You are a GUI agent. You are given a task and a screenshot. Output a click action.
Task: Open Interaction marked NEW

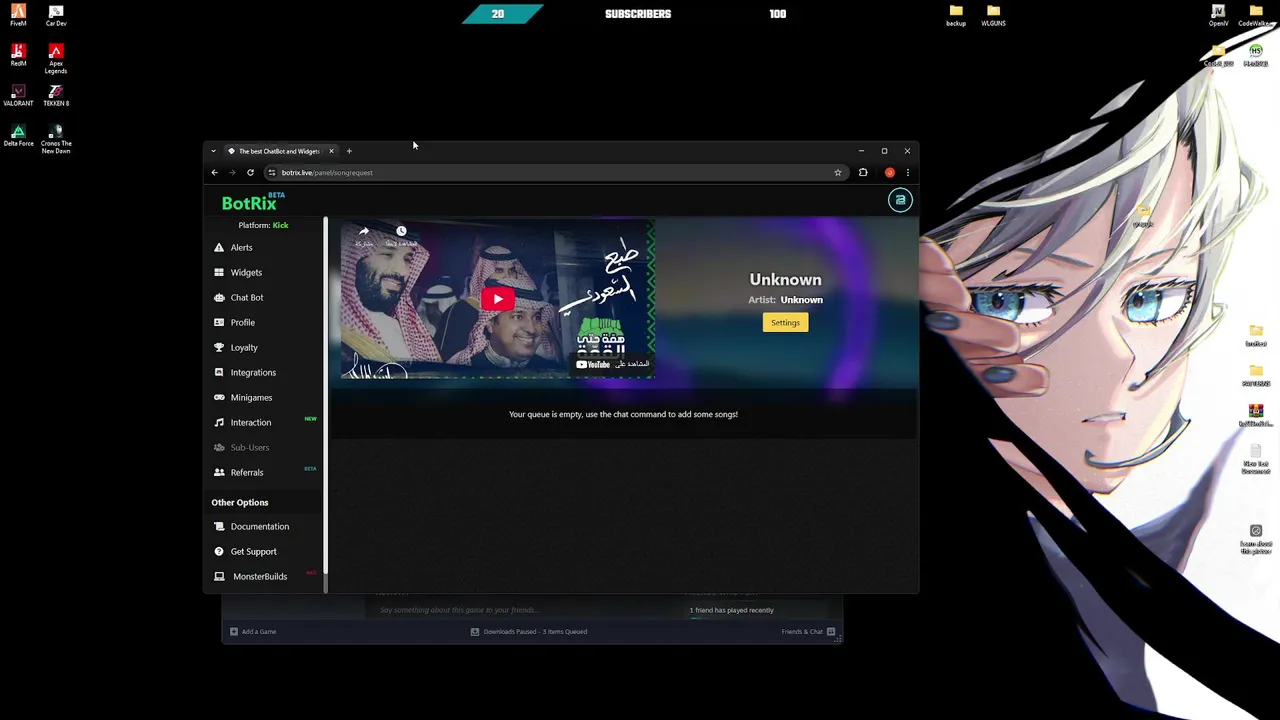(251, 422)
